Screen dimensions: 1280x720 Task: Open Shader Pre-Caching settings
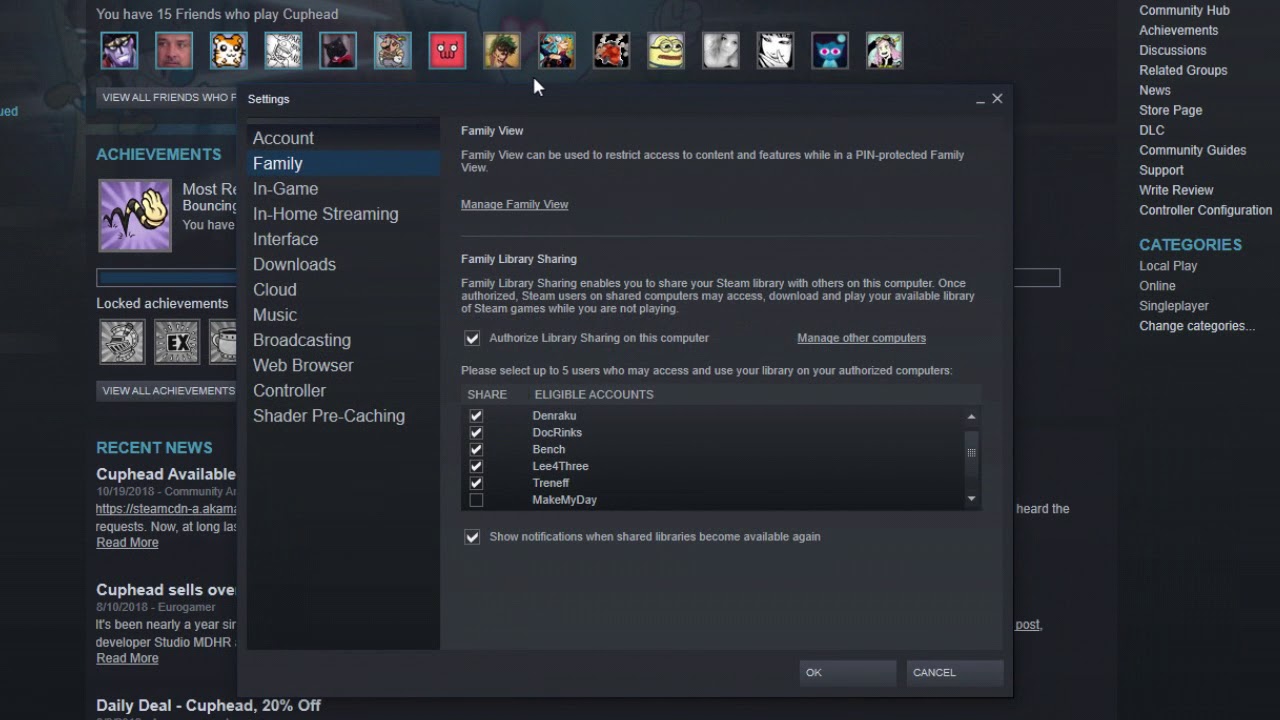tap(343, 416)
